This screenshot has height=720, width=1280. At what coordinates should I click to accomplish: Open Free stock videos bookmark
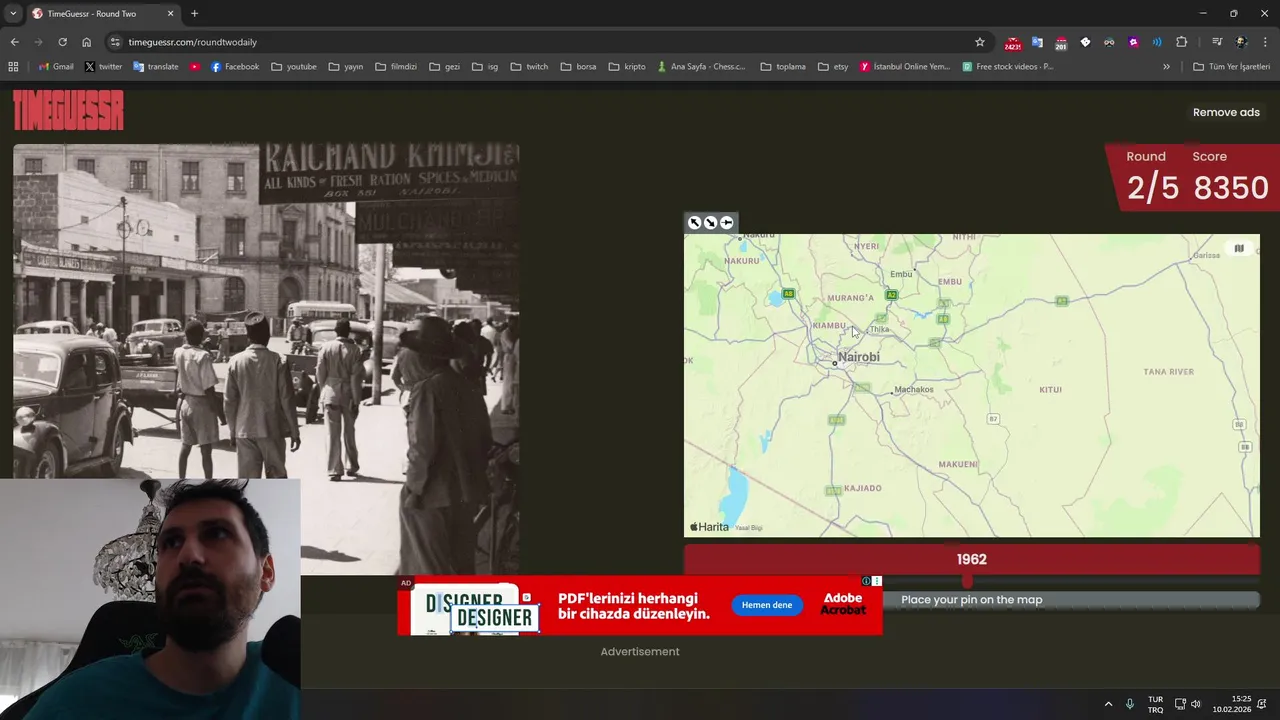[x=1008, y=67]
